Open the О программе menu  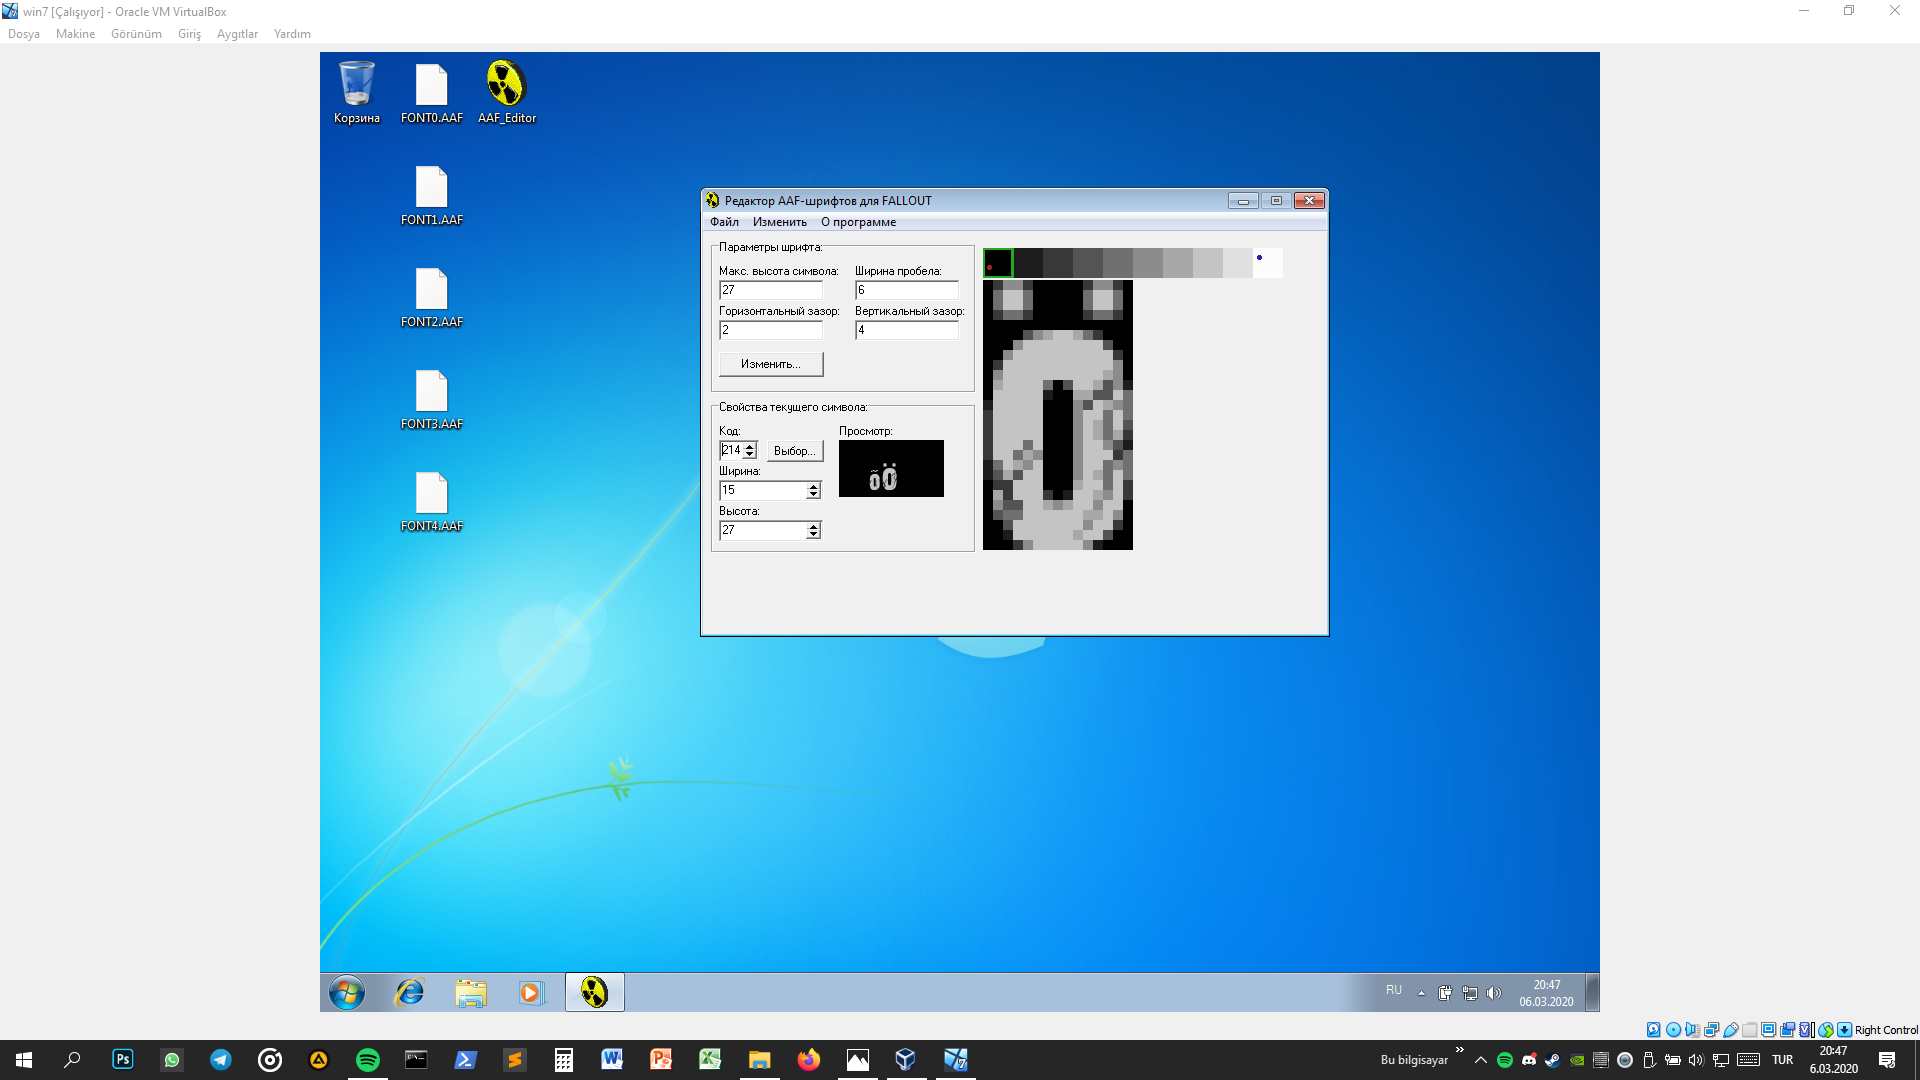(858, 222)
